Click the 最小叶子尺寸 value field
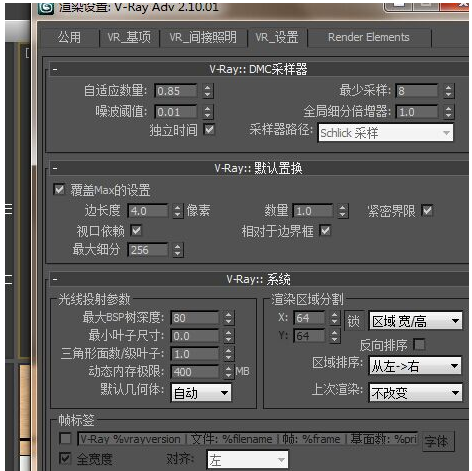This screenshot has height=471, width=472. click(x=195, y=336)
